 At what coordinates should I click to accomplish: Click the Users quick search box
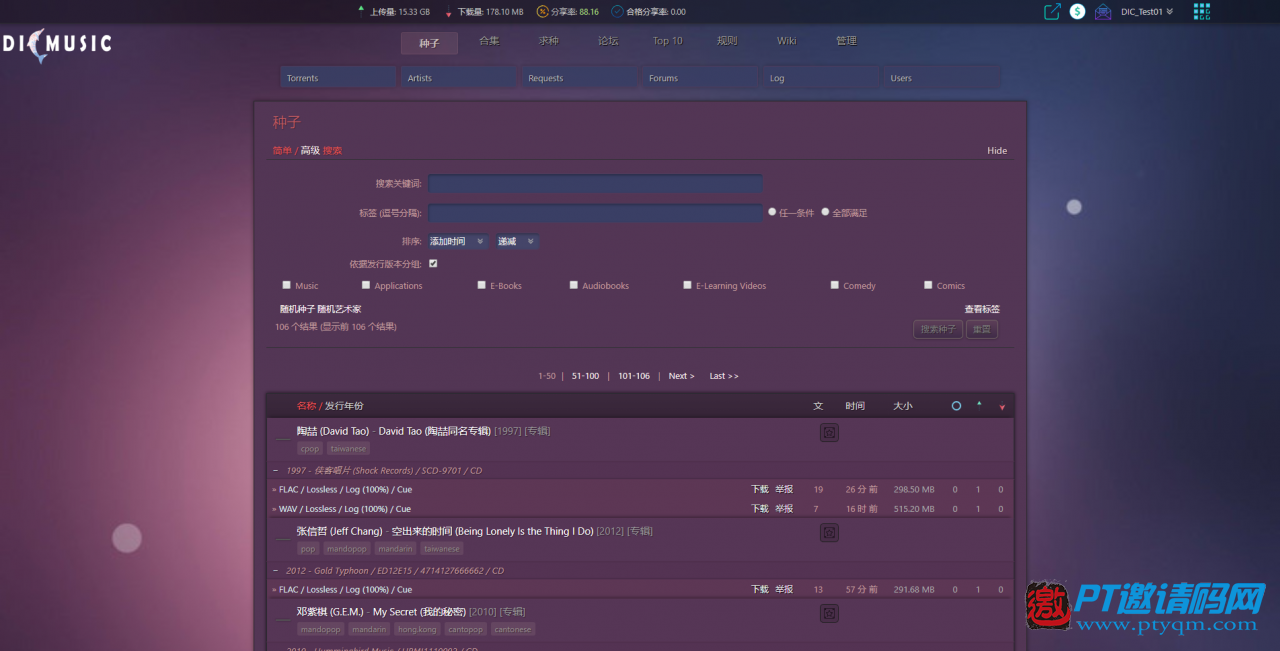click(x=942, y=78)
